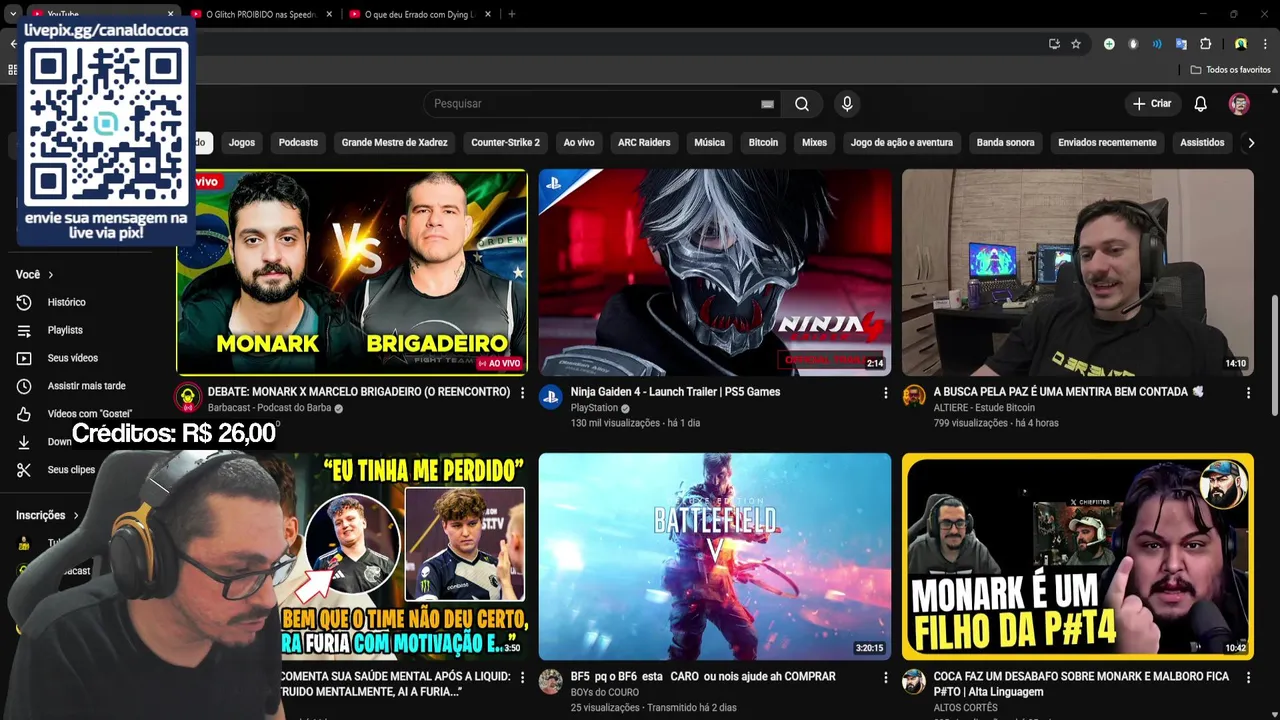
Task: Bookmark this page with the star icon
Action: pos(1076,44)
